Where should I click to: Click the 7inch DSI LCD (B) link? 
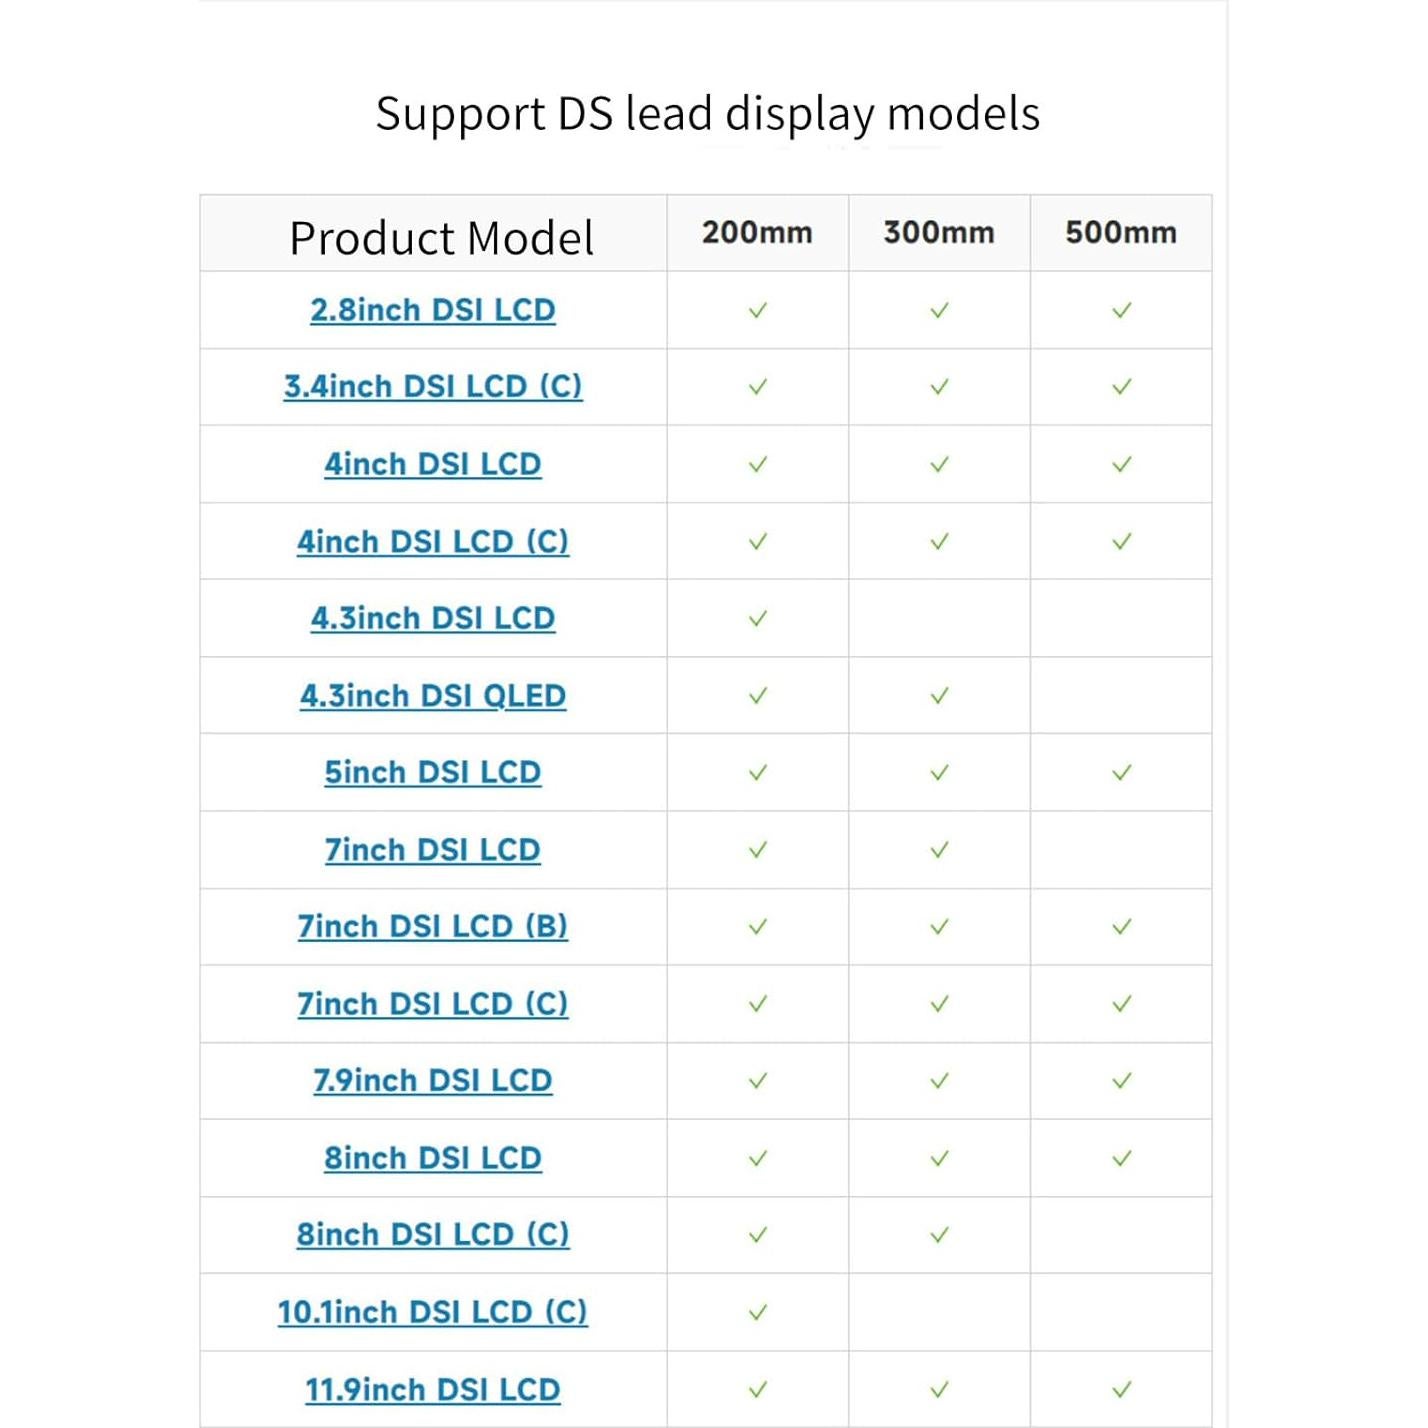tap(432, 927)
